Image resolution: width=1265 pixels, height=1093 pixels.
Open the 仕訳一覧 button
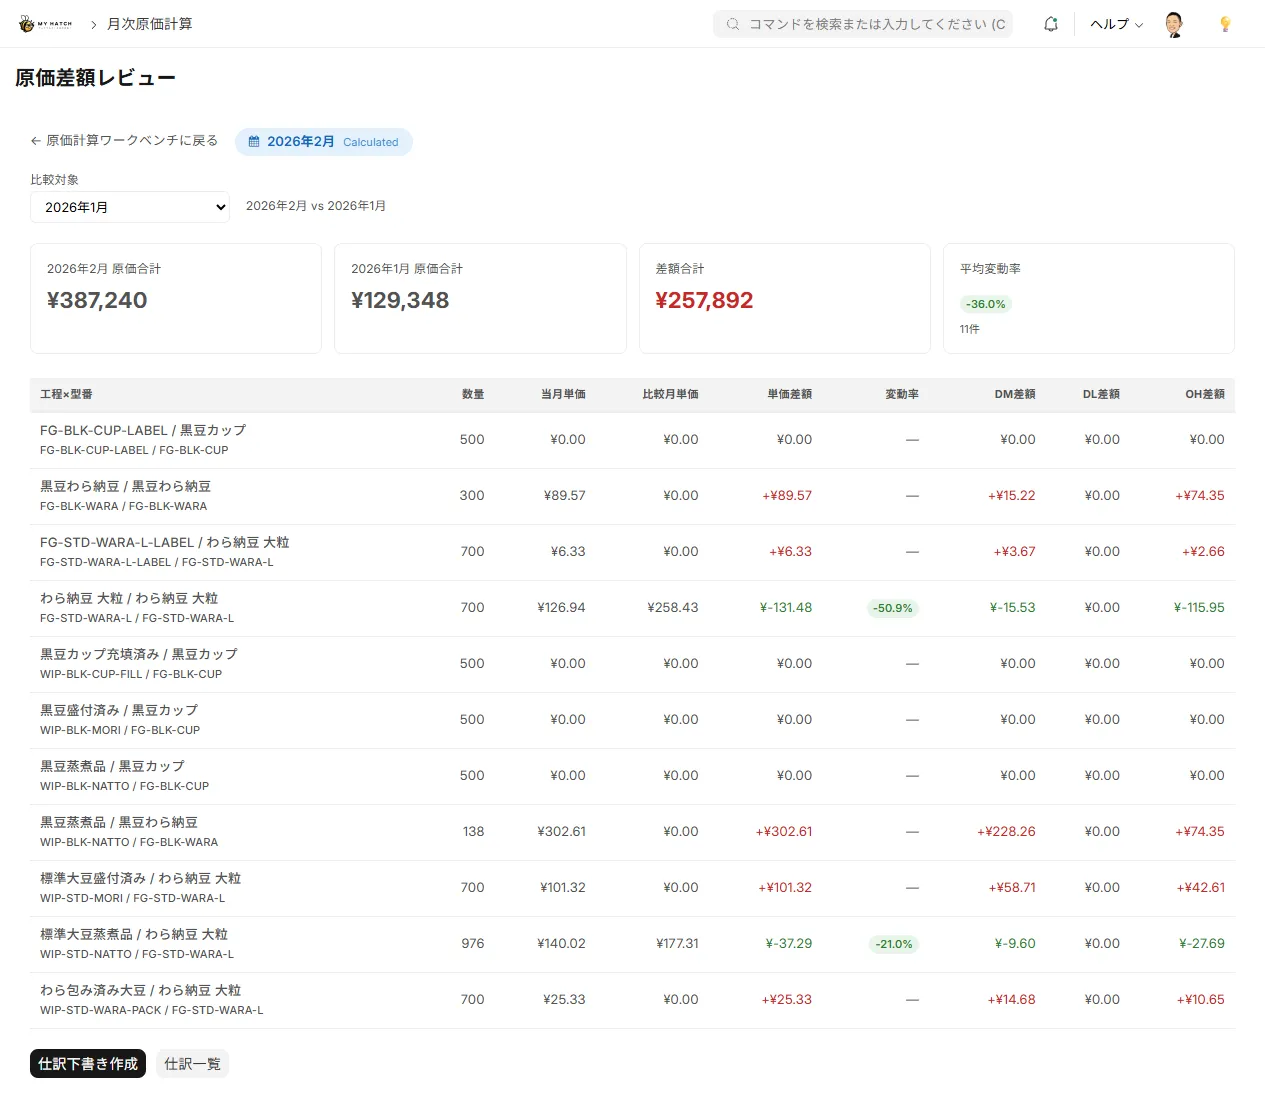192,1064
